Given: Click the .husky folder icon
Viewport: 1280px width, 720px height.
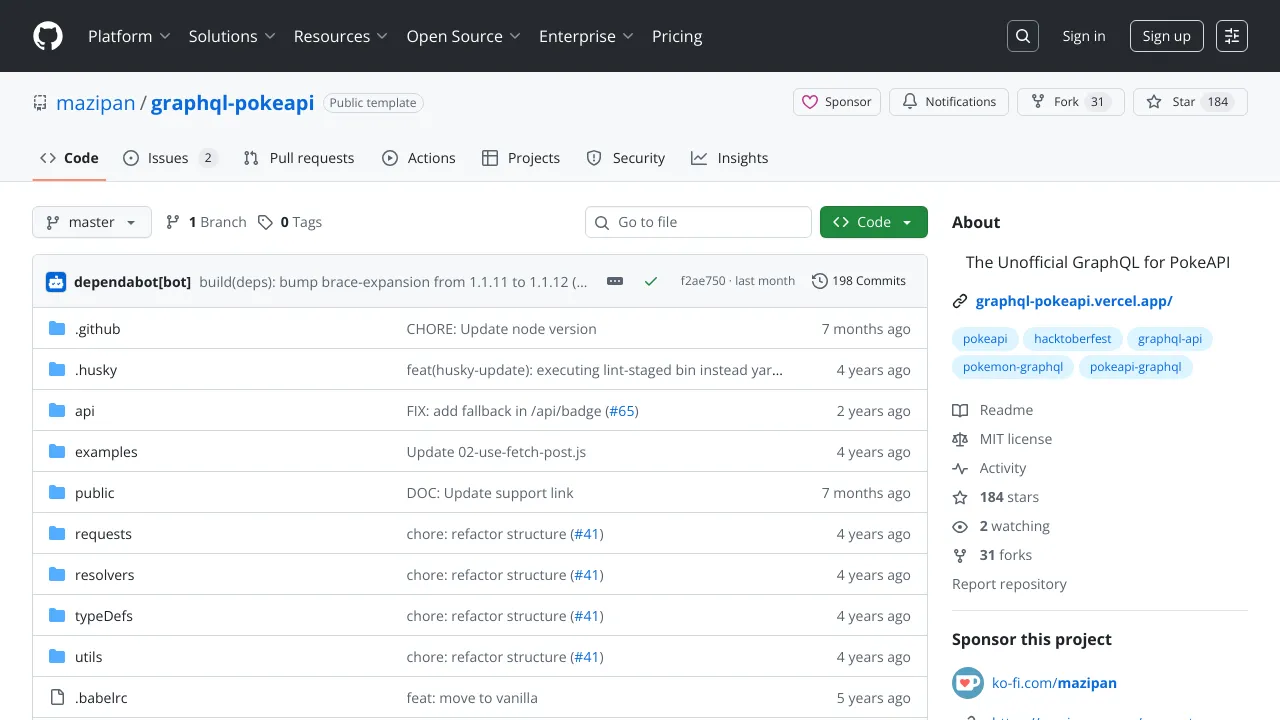Looking at the screenshot, I should [57, 370].
